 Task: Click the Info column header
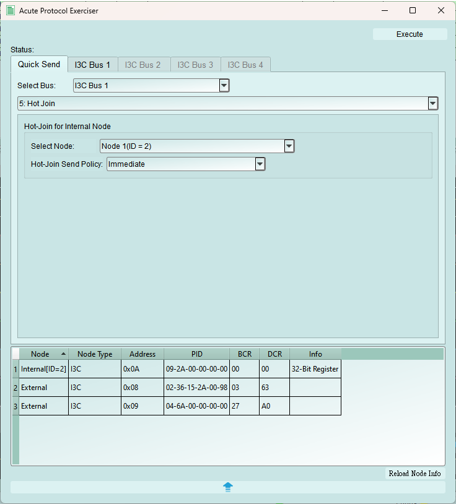pos(315,354)
